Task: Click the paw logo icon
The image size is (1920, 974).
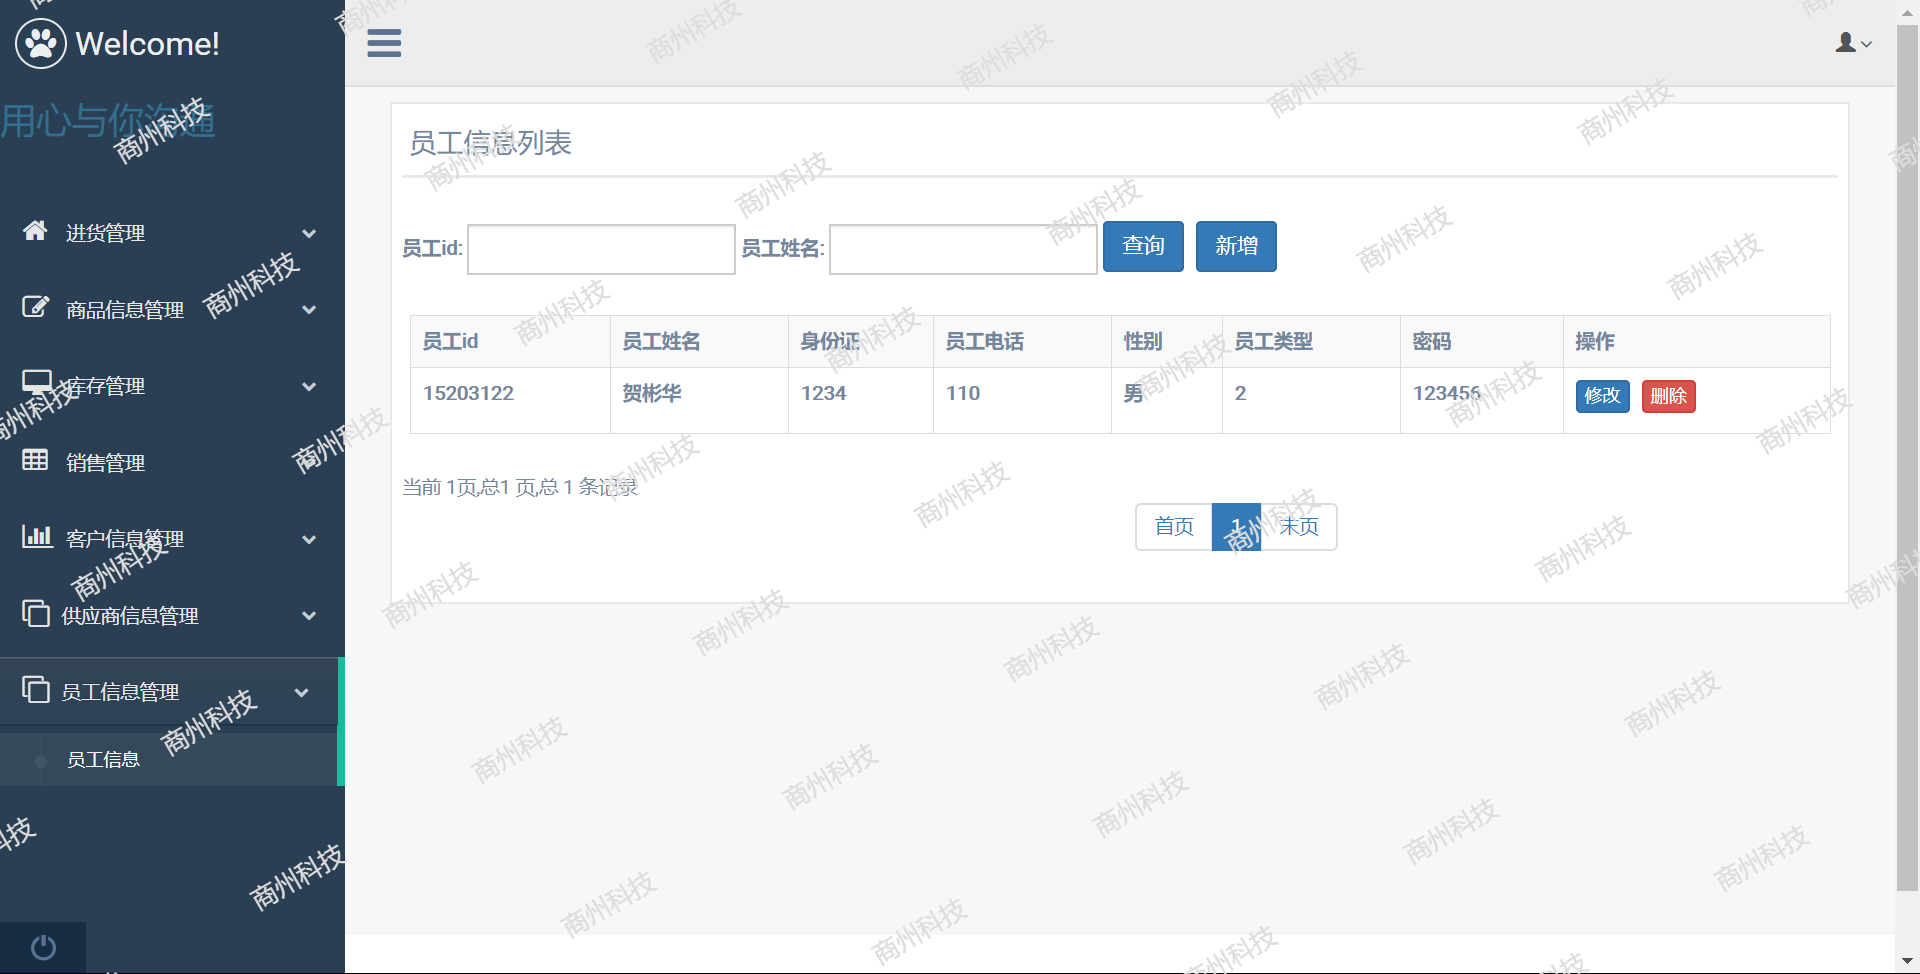Action: point(41,43)
